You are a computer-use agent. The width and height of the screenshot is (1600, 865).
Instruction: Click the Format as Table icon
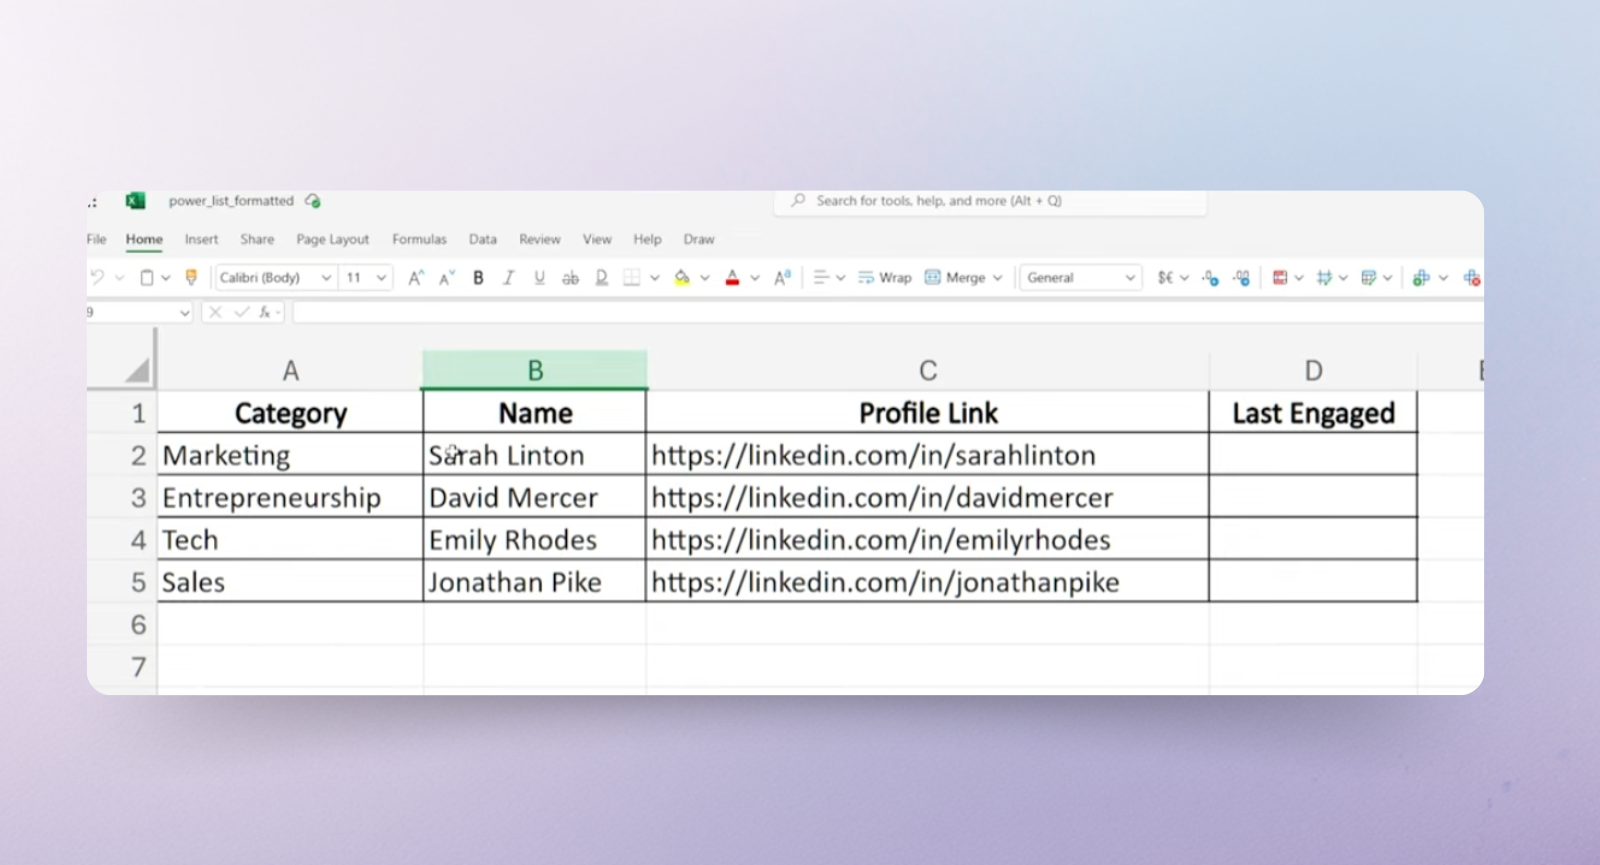pyautogui.click(x=1324, y=277)
